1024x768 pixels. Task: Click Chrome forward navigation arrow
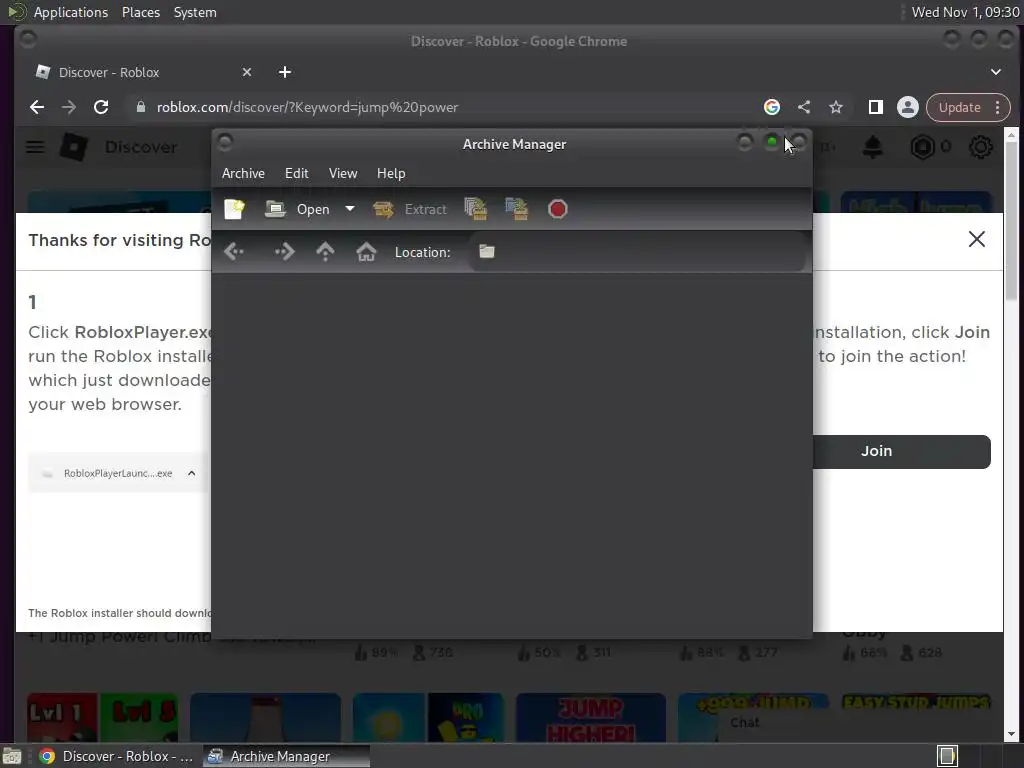tap(69, 107)
